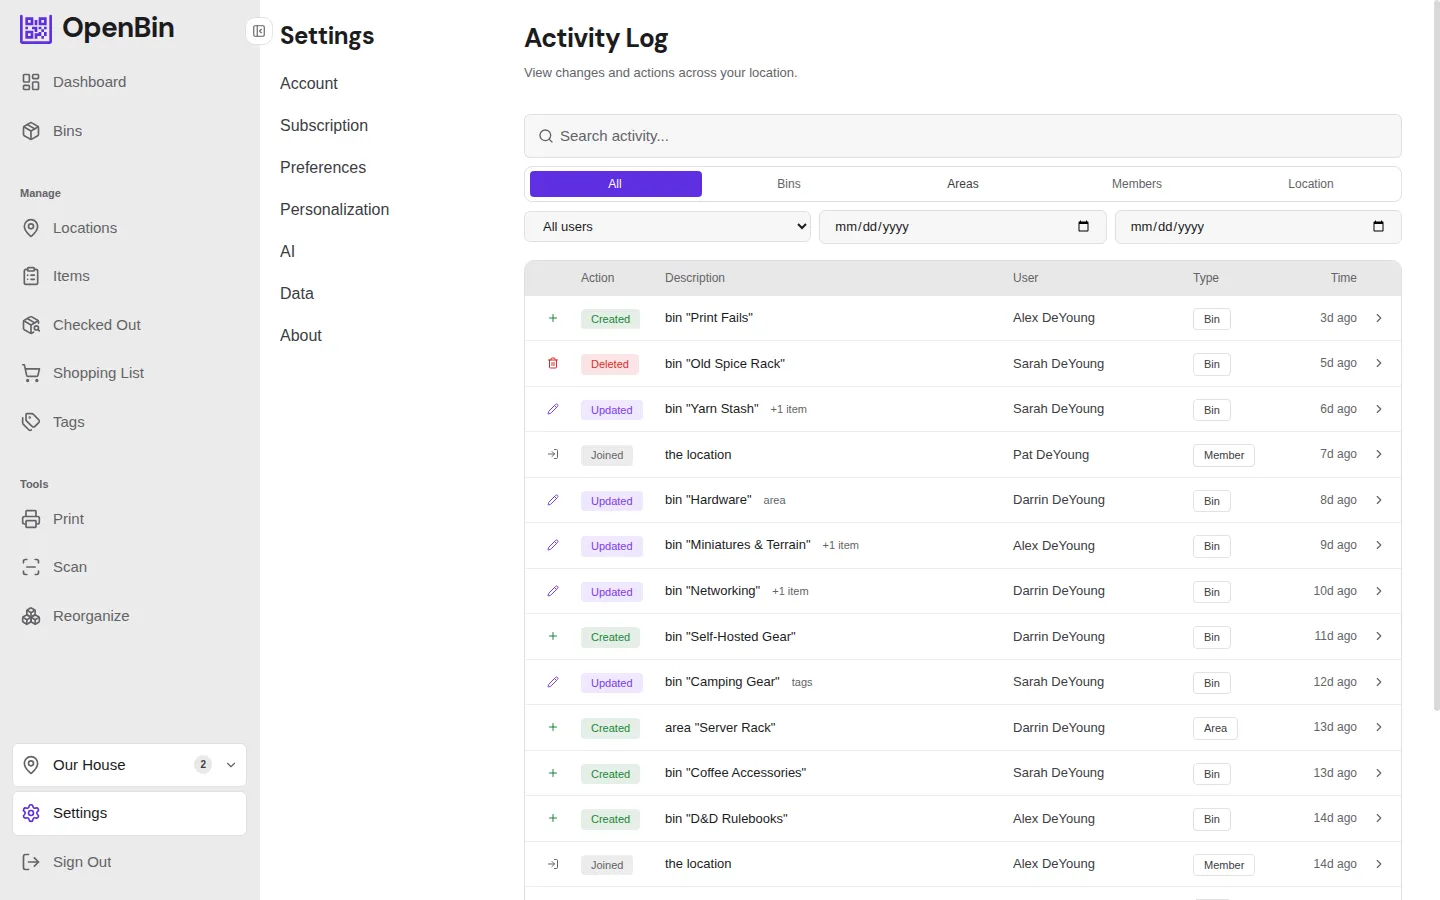
Task: Expand the Yarn Stash row chevron
Action: coord(1379,409)
